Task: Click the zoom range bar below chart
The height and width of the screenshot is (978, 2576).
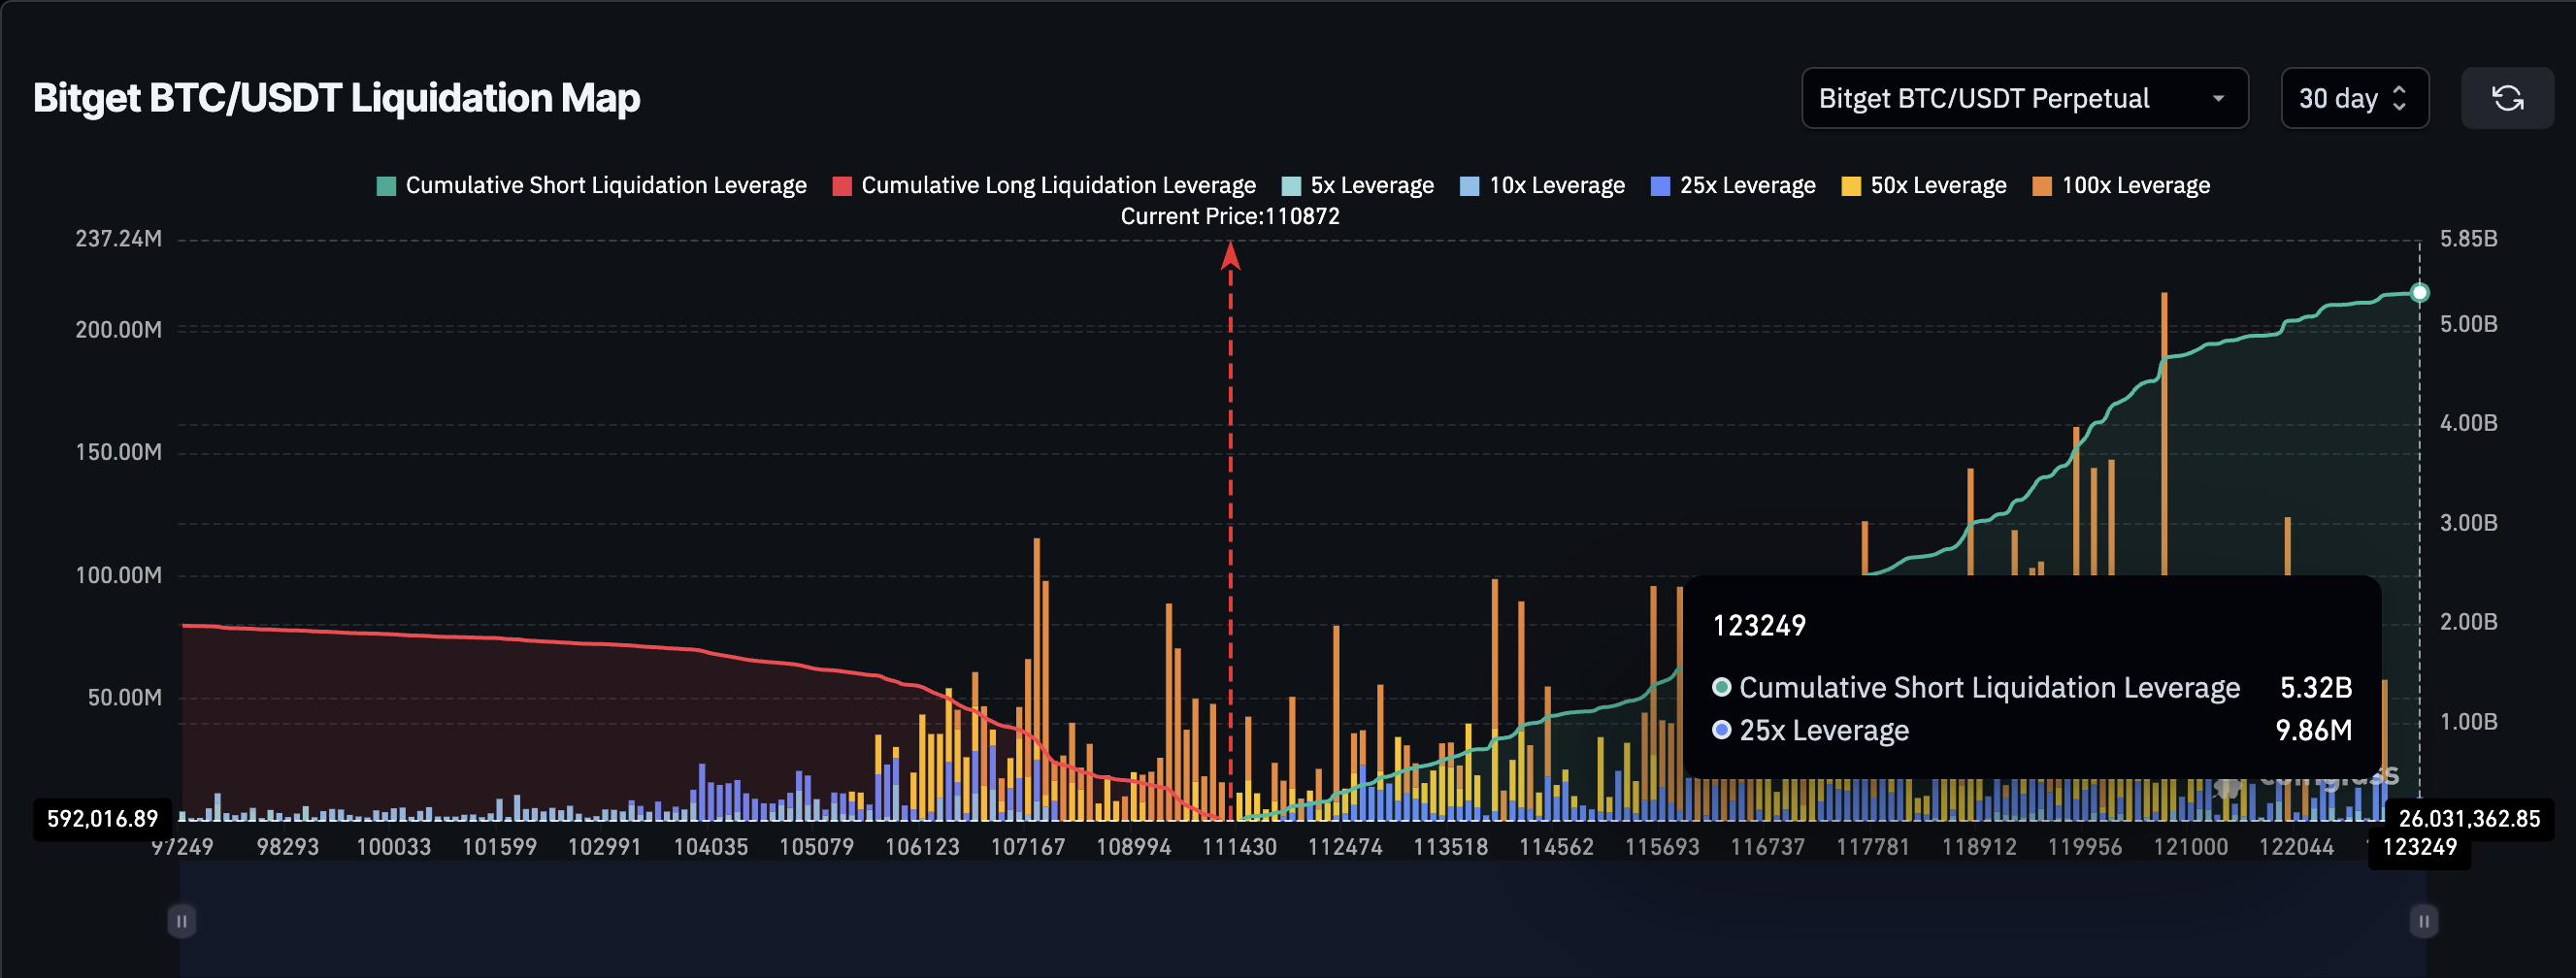Action: (1300, 920)
